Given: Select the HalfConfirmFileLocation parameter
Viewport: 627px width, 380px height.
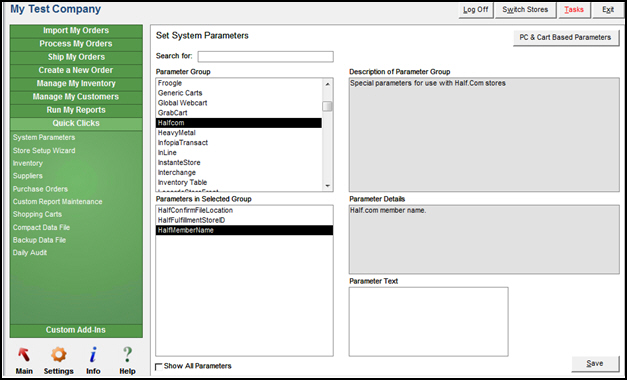Looking at the screenshot, I should click(244, 210).
